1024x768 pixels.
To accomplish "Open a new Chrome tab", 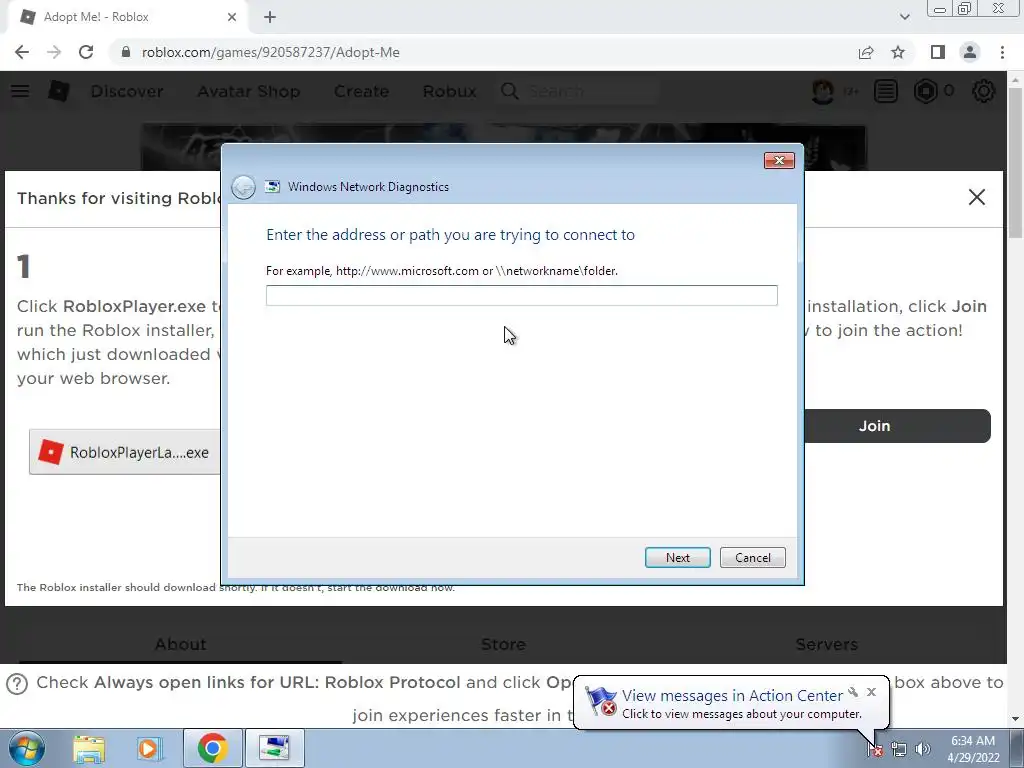I will click(270, 17).
